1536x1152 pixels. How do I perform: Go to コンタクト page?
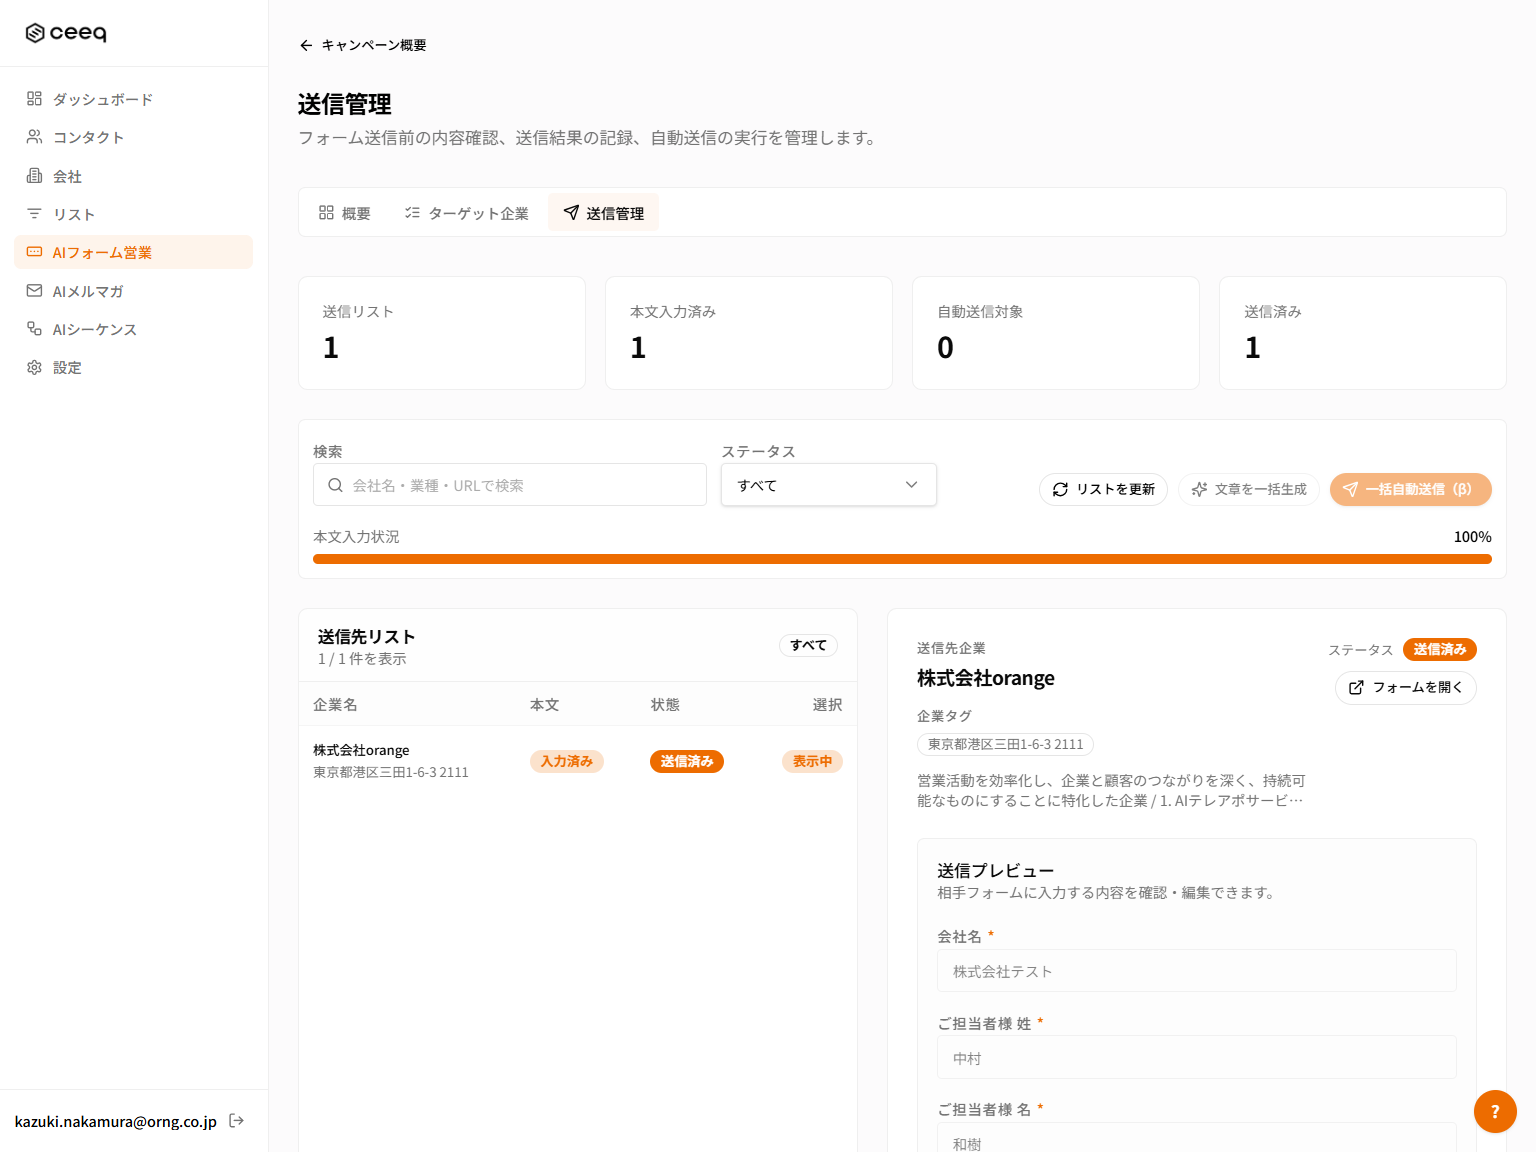[133, 137]
